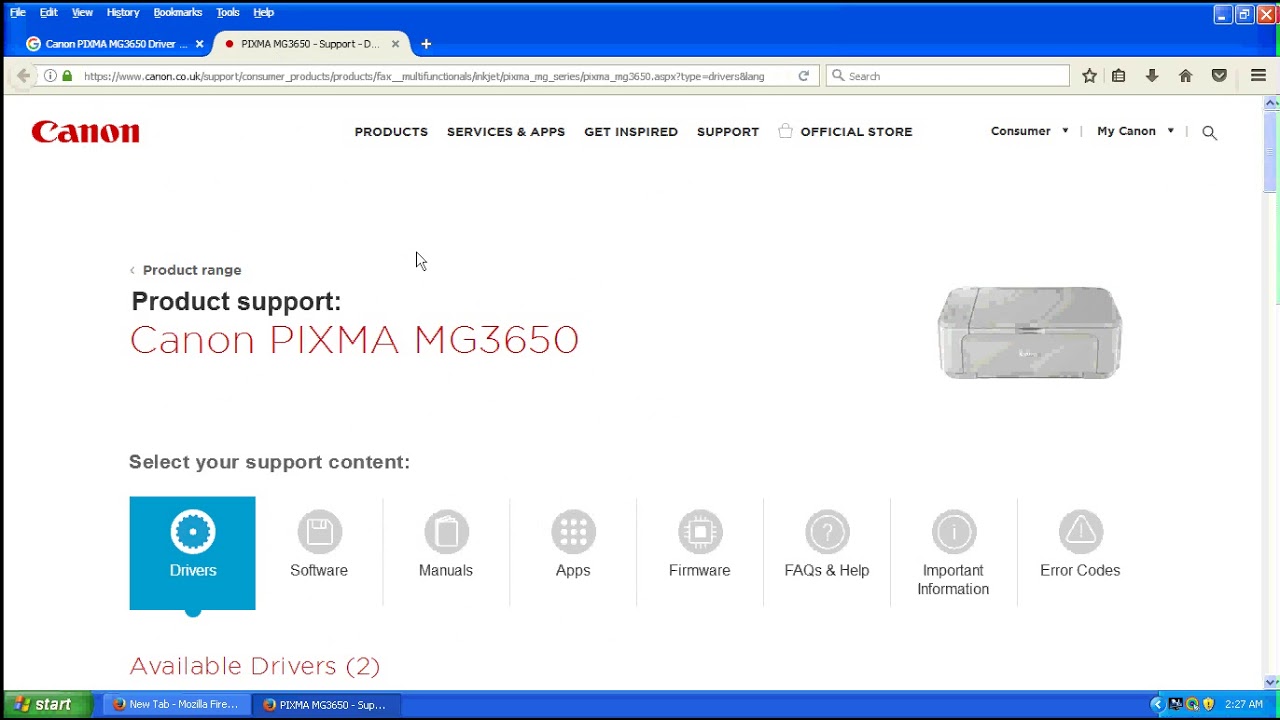The height and width of the screenshot is (720, 1280).
Task: Open the Firefox hamburger menu
Action: point(1258,76)
